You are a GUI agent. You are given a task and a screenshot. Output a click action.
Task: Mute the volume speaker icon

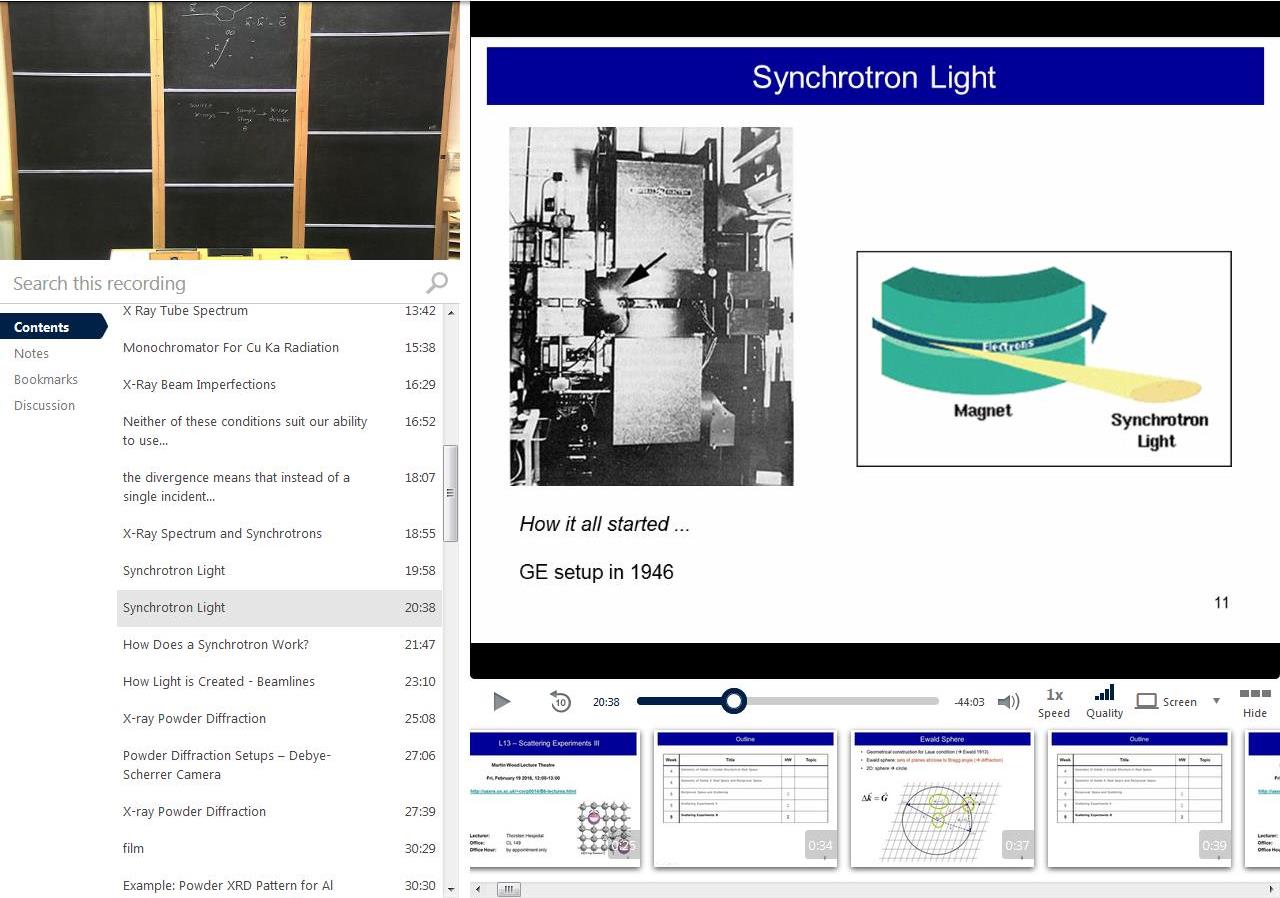(1009, 702)
